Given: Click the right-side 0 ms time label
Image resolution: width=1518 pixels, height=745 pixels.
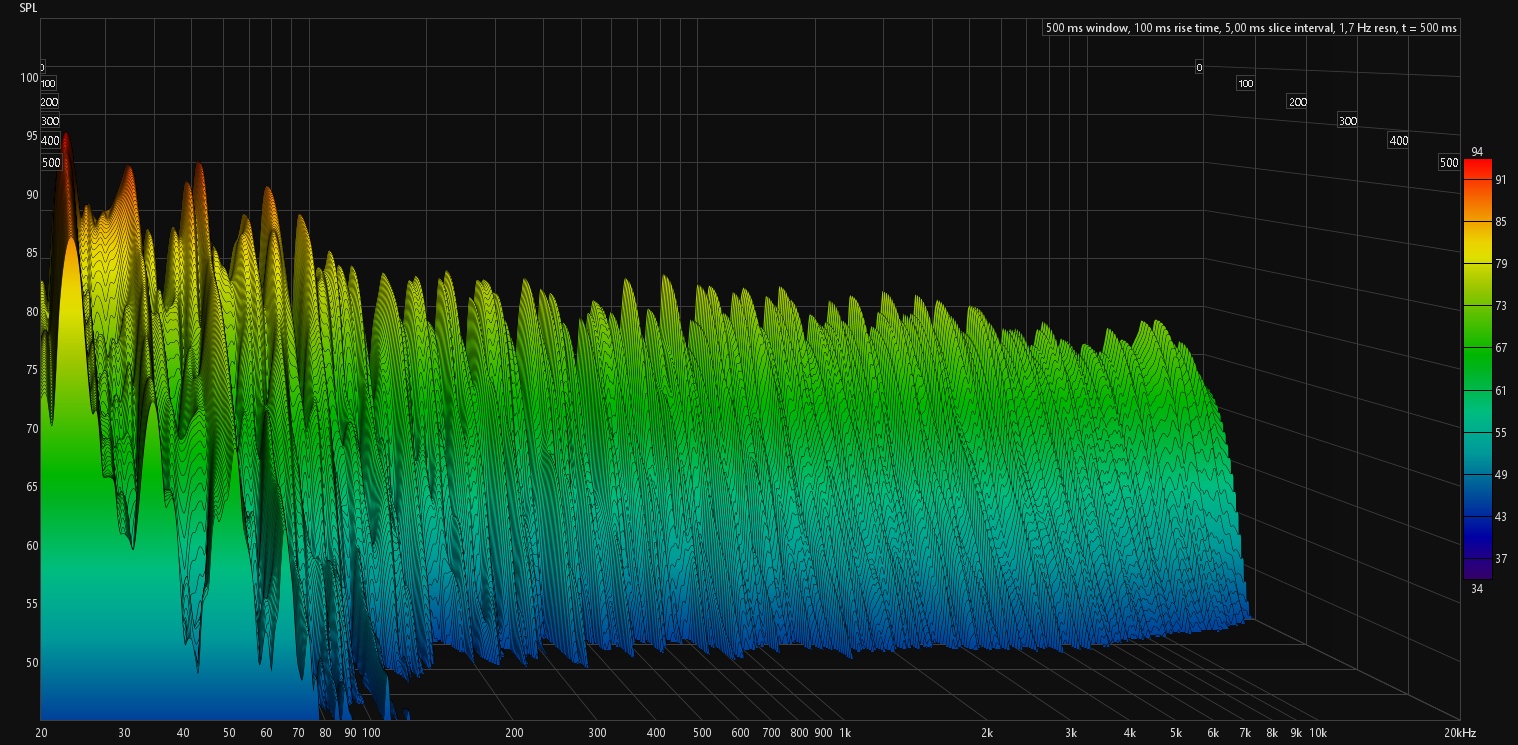Looking at the screenshot, I should [x=1198, y=67].
